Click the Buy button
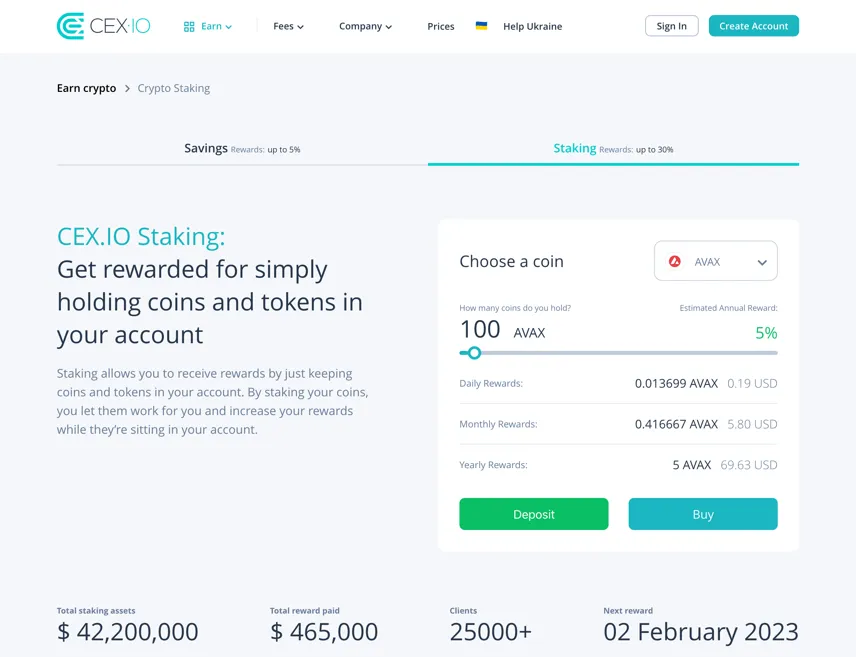Viewport: 856px width, 657px height. click(703, 514)
